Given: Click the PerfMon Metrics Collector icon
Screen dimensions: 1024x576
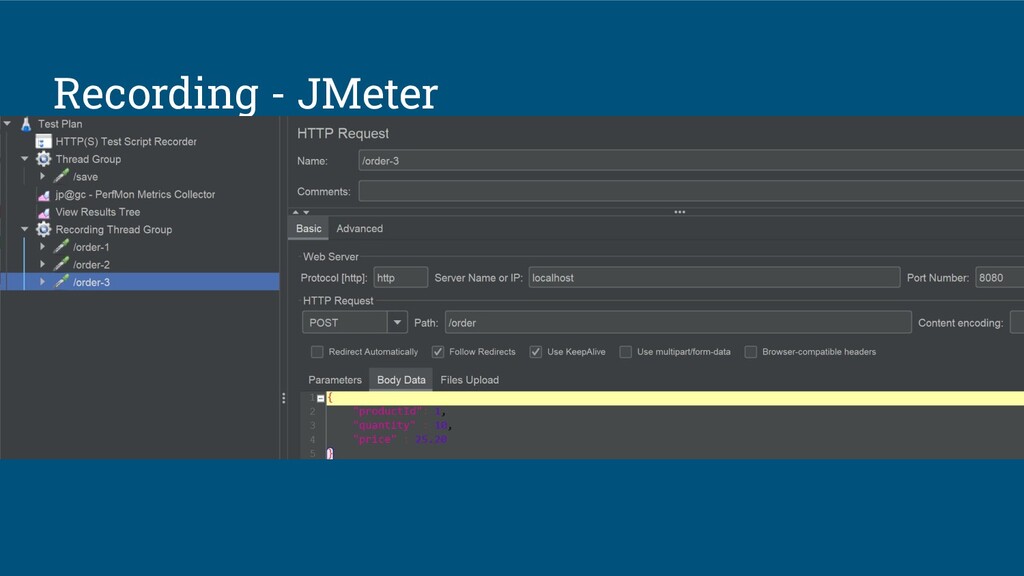Looking at the screenshot, I should (x=43, y=195).
